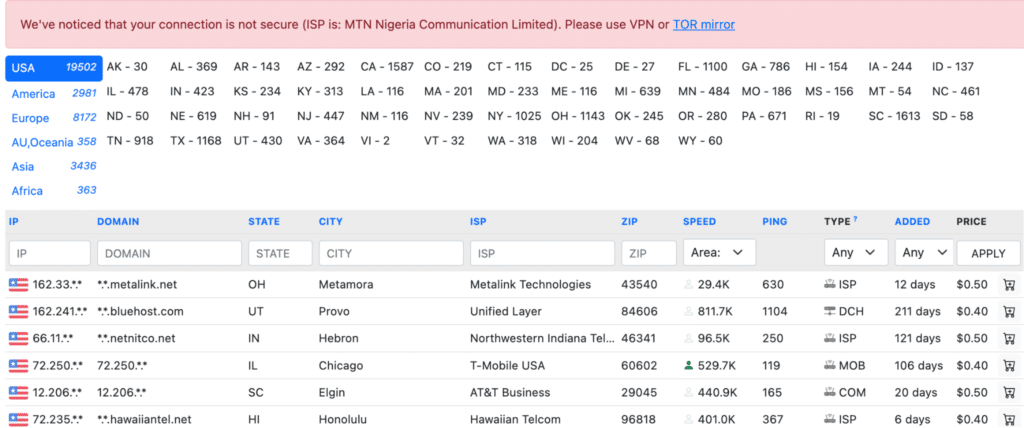Open the Speed Area dropdown
1024x428 pixels.
719,252
